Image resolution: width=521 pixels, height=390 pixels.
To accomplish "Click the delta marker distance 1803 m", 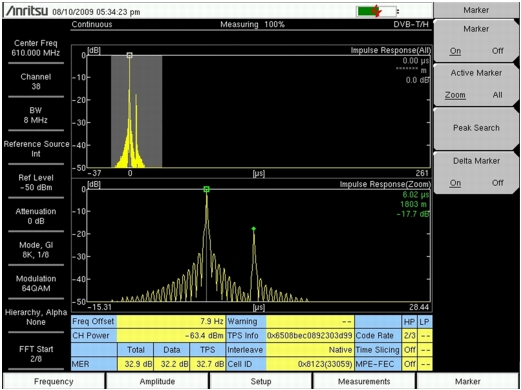I will tap(413, 204).
